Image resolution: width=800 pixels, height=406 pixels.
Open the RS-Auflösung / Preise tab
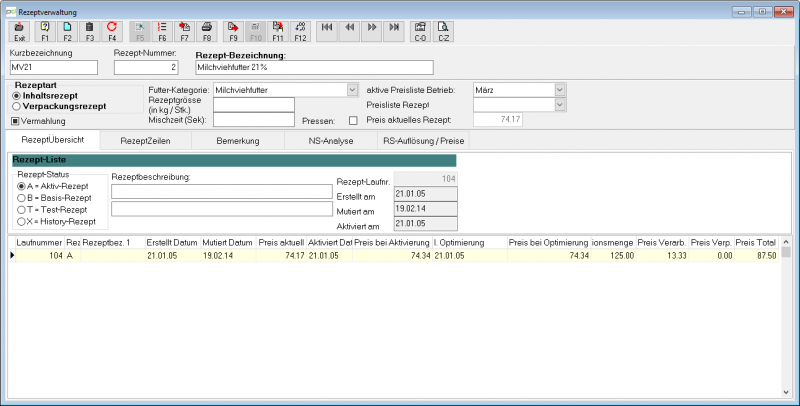click(423, 141)
